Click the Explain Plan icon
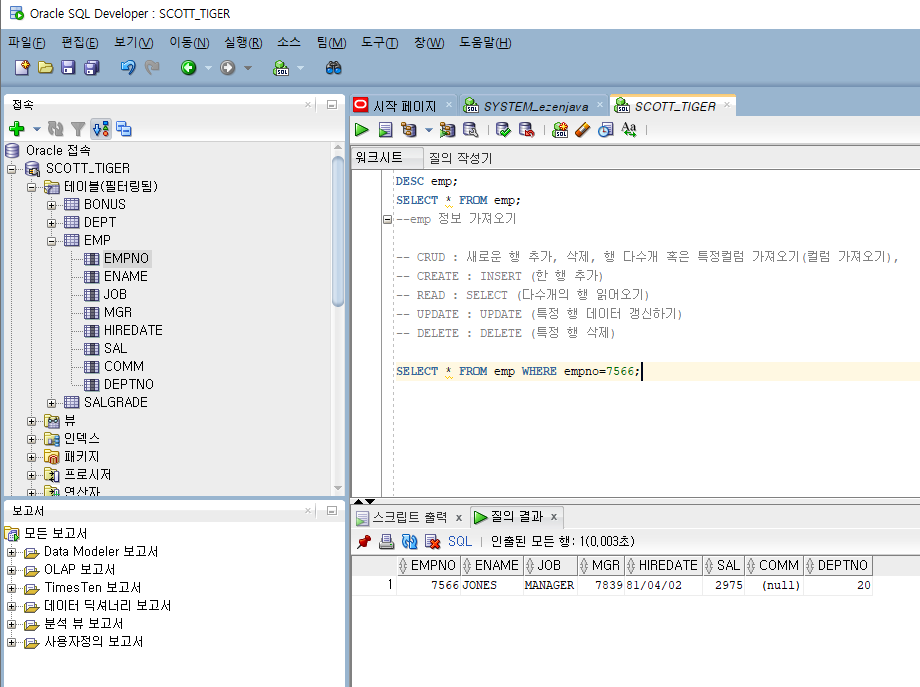 (409, 130)
